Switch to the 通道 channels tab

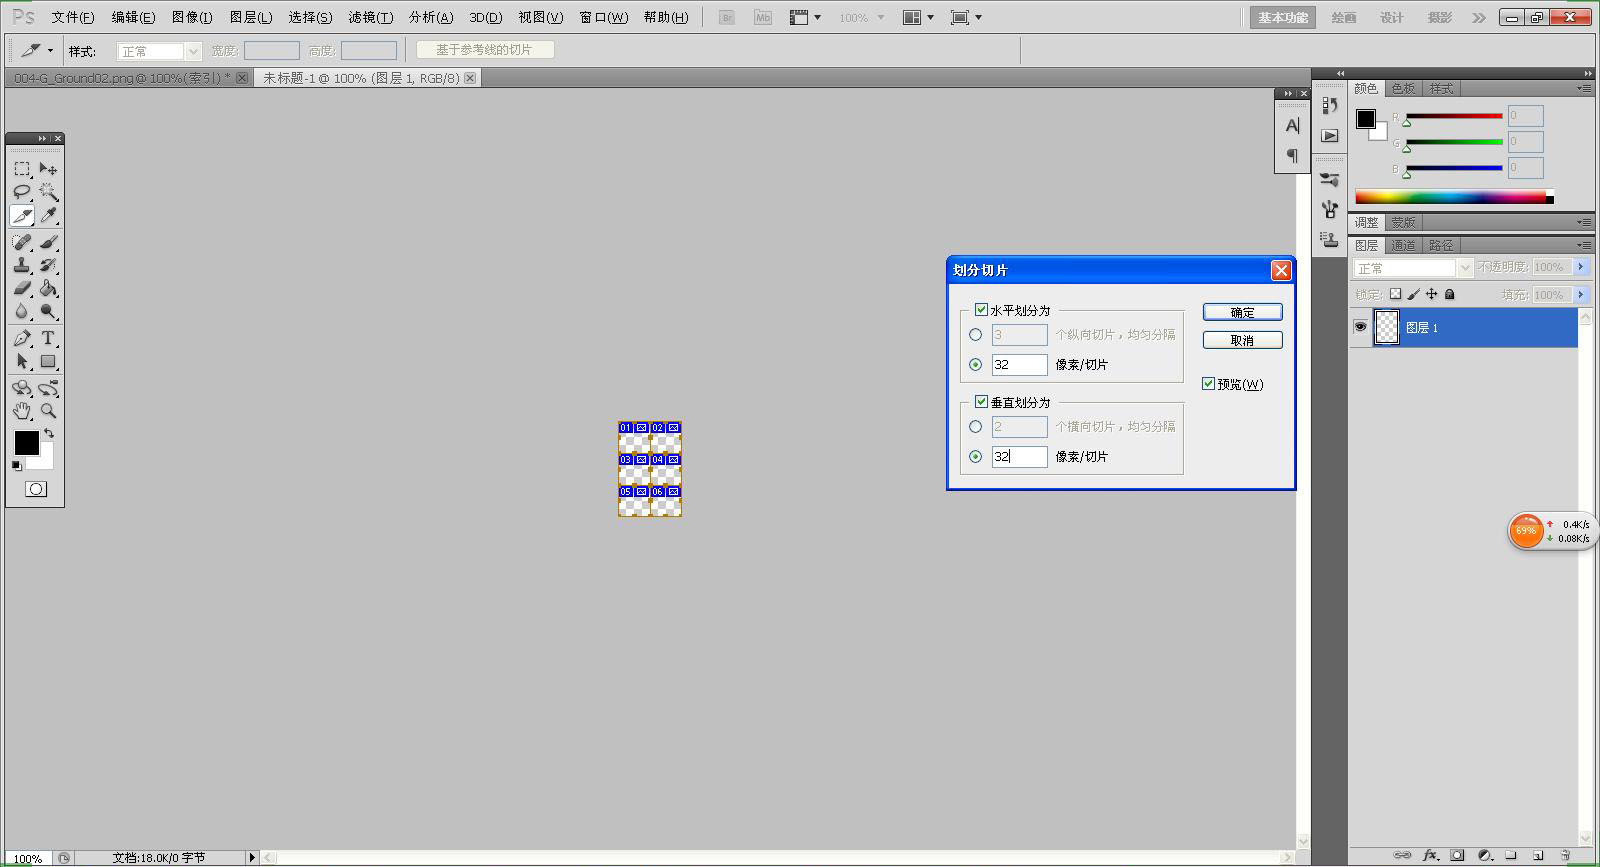pos(1403,245)
